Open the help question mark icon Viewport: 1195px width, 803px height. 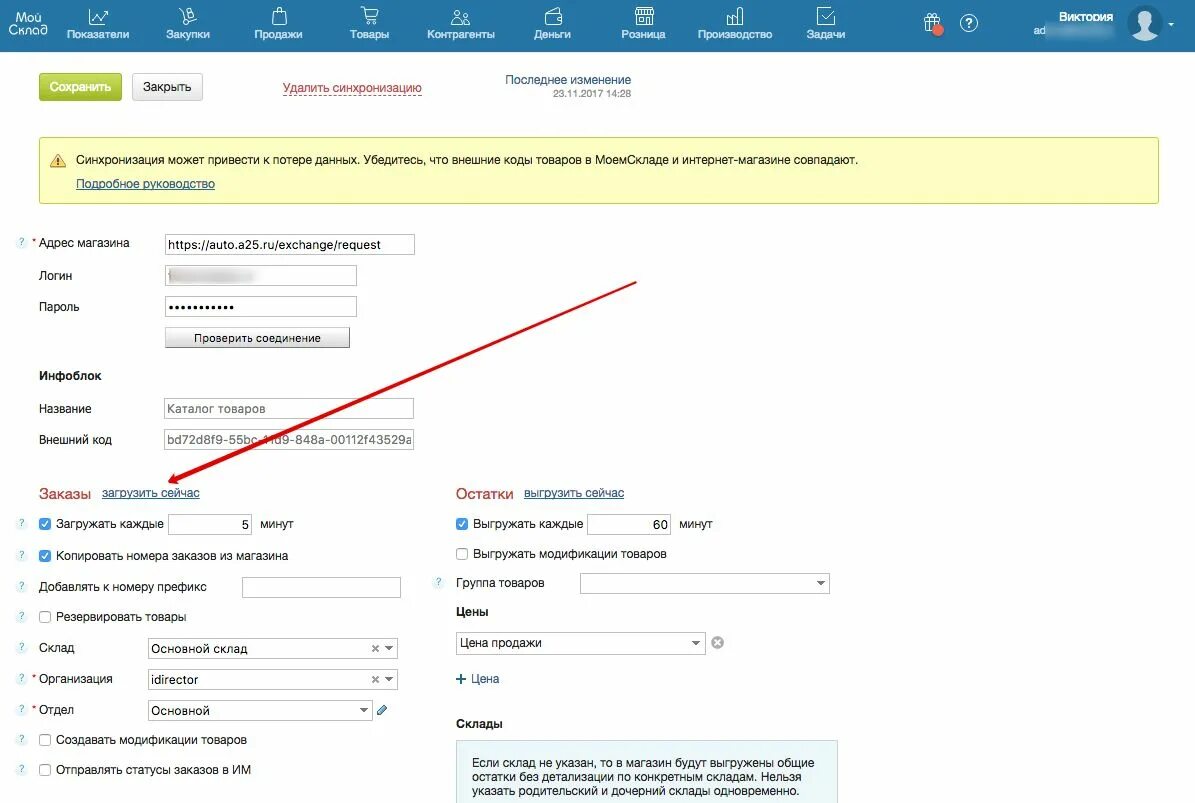click(x=969, y=24)
